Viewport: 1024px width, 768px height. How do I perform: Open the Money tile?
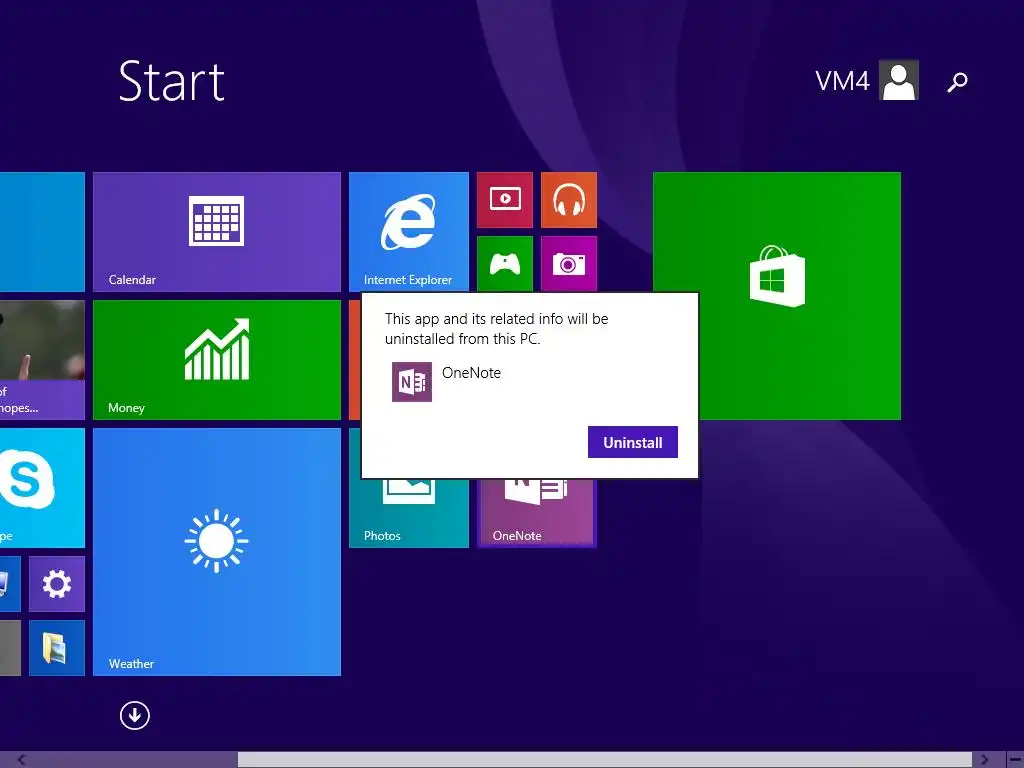(217, 360)
